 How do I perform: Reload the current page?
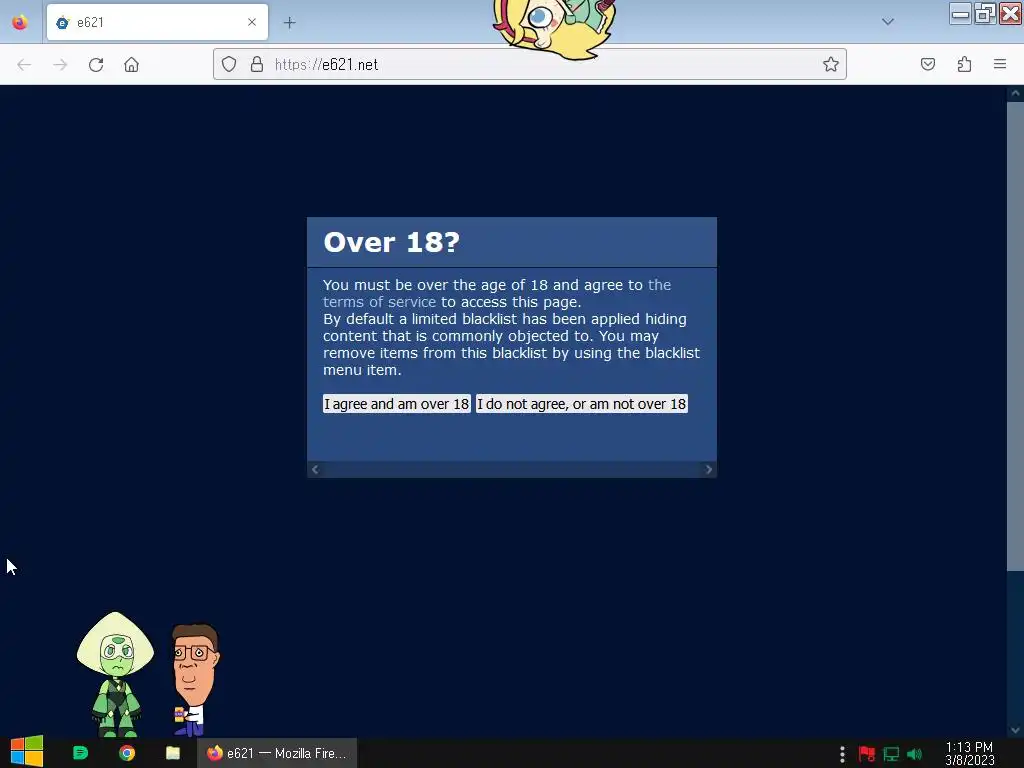pos(96,65)
